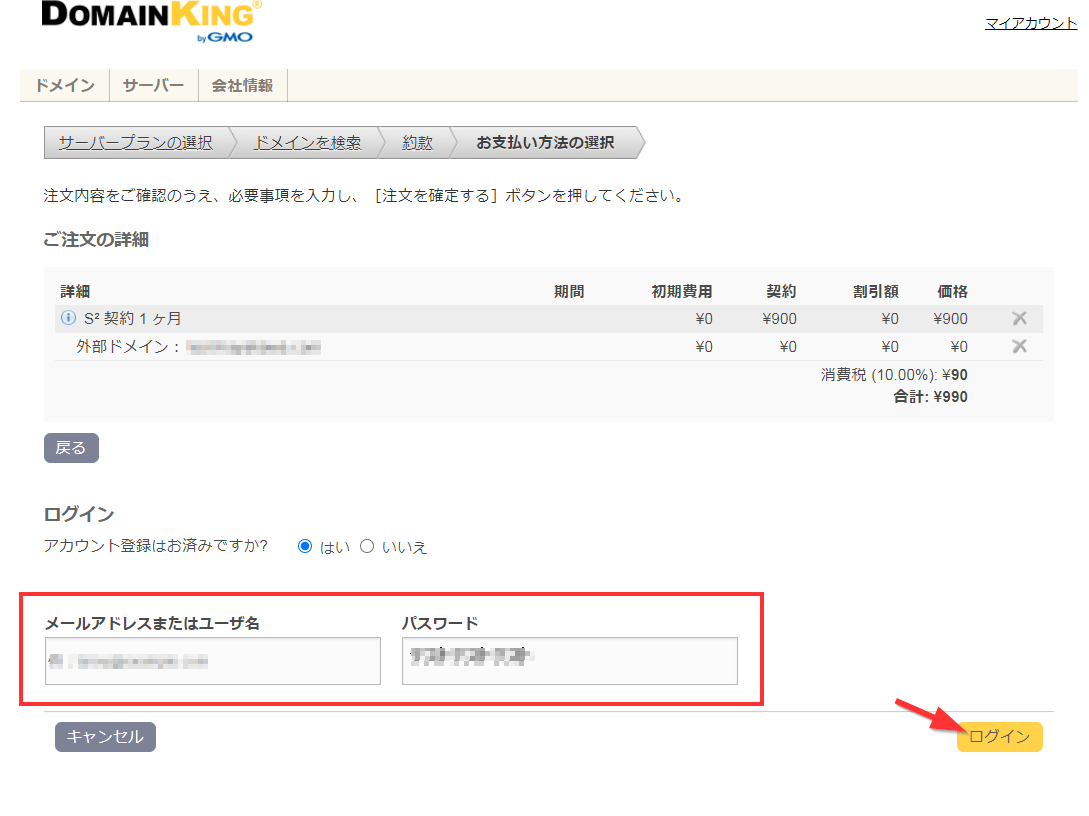Open the ドメイン menu tab
The image size is (1089, 816).
point(65,86)
